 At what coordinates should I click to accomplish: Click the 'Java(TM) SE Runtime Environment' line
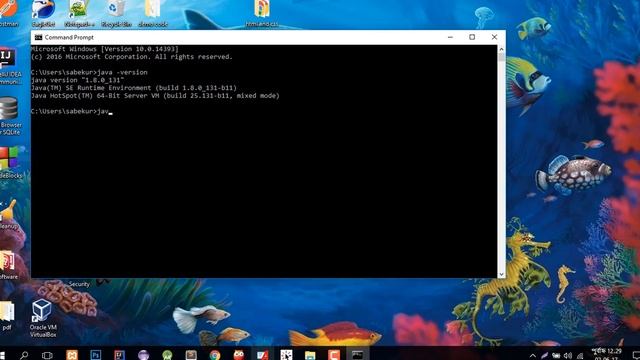(x=134, y=88)
